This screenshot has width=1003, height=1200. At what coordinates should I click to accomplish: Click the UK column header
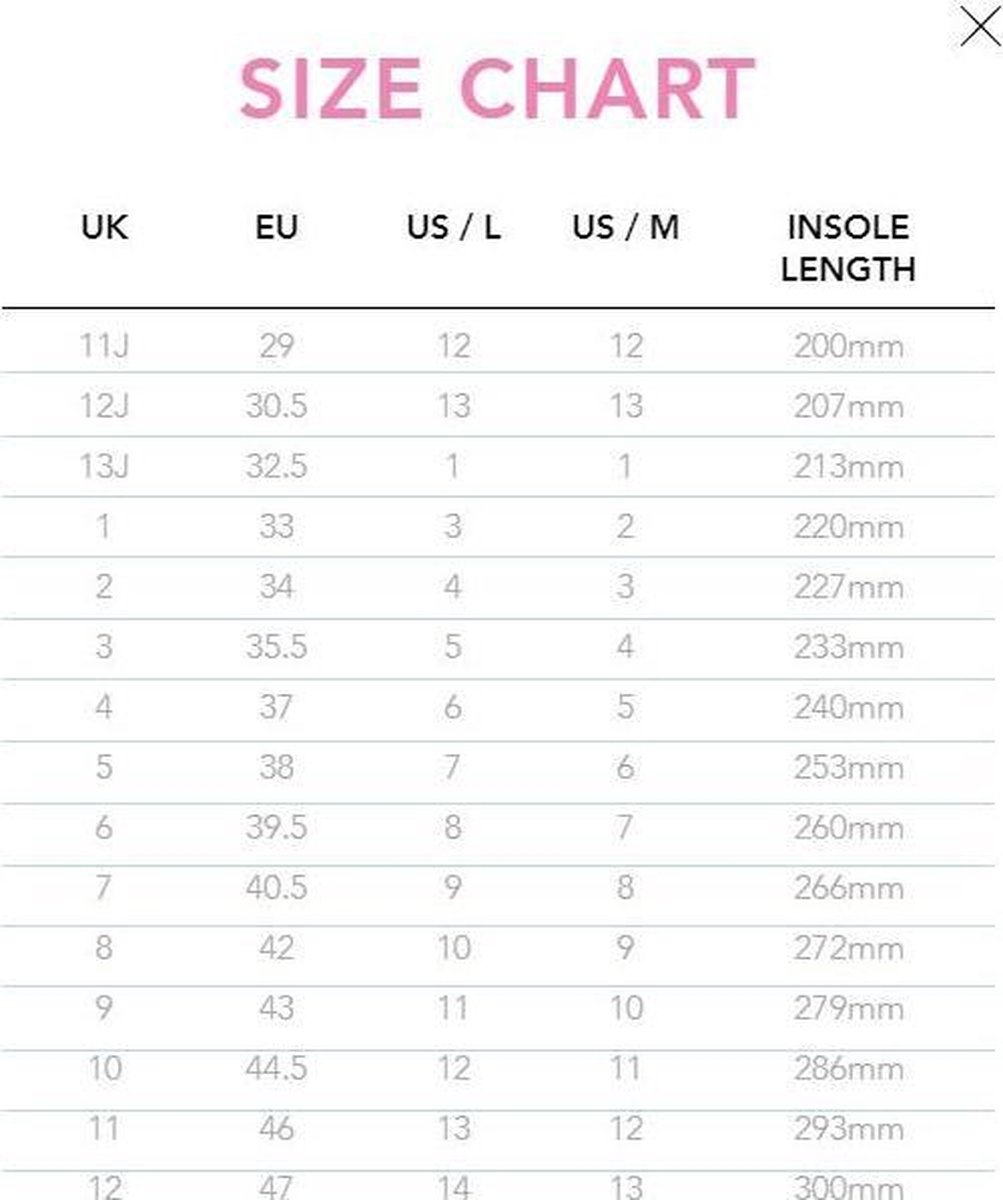[104, 228]
